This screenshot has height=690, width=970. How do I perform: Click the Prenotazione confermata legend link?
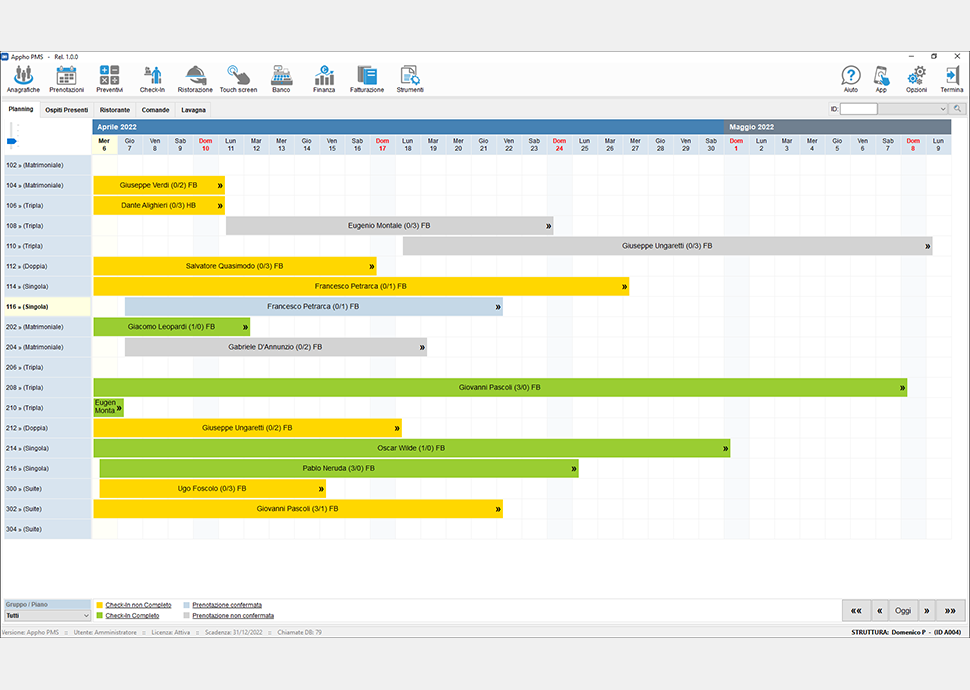click(x=226, y=605)
